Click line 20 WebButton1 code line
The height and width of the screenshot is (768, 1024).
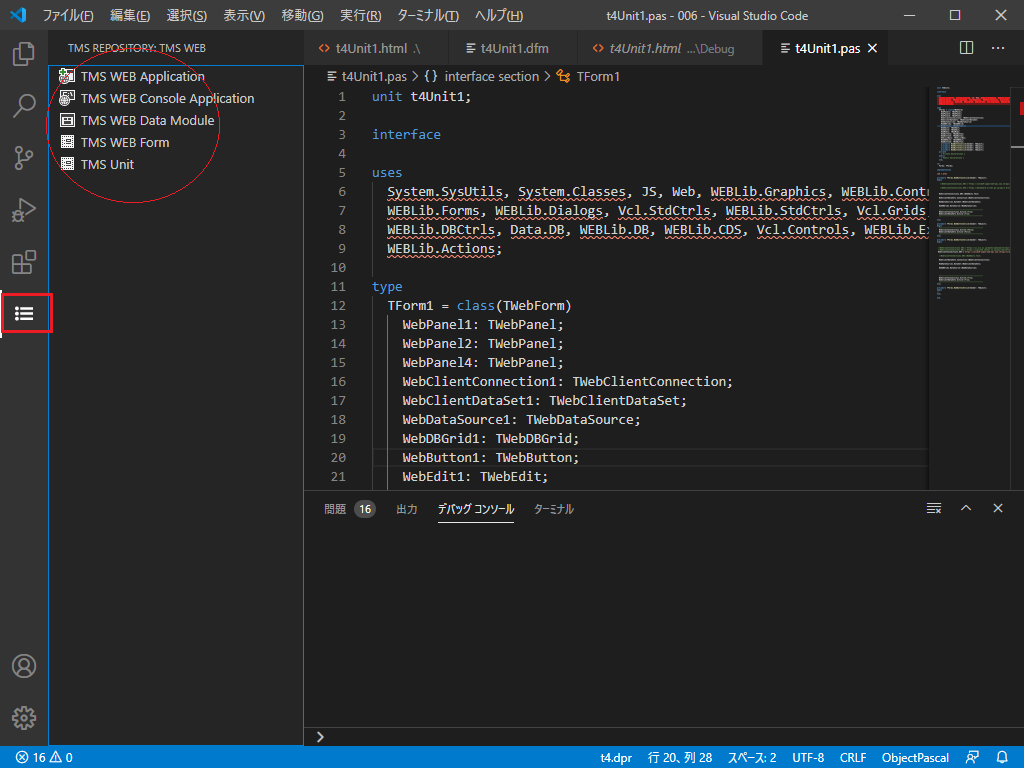(490, 457)
